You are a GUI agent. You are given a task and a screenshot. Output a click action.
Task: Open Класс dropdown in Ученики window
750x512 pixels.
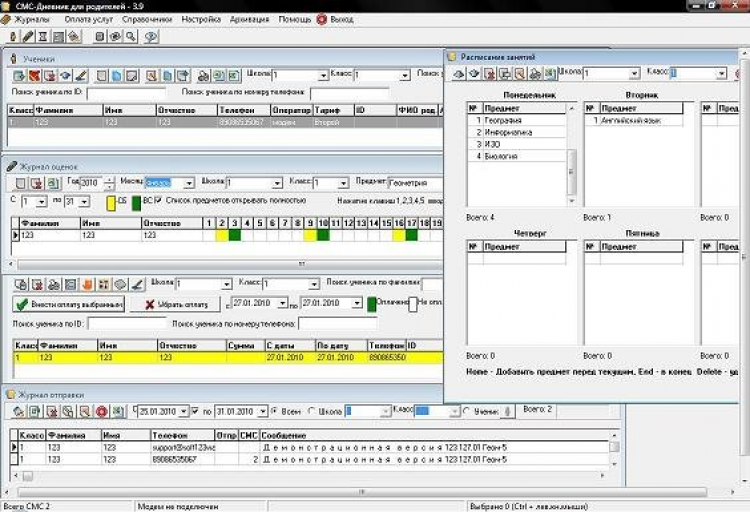tap(405, 76)
